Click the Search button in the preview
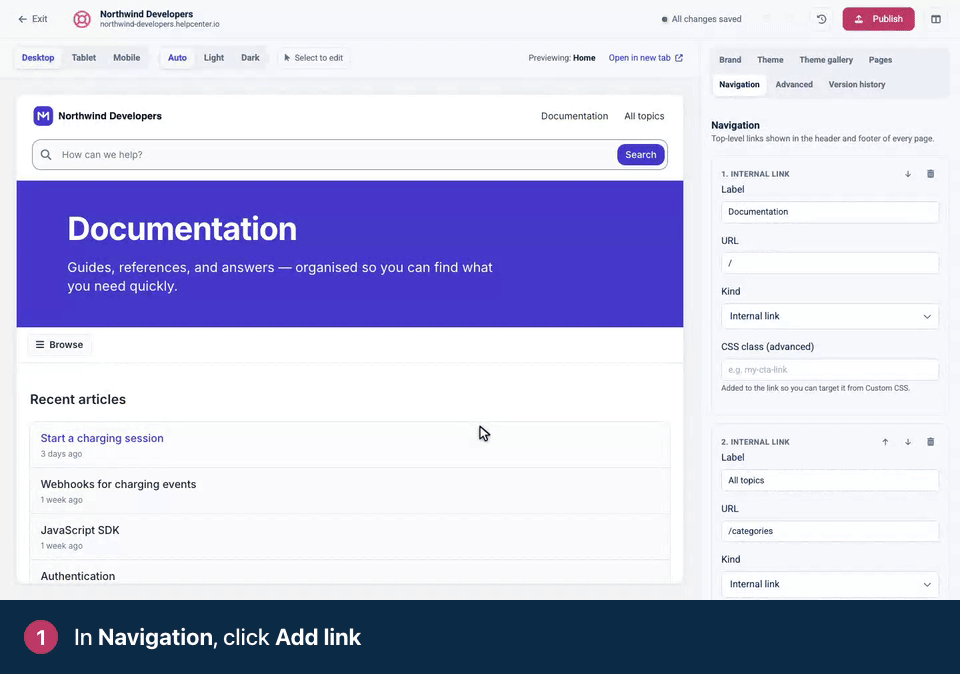Image resolution: width=960 pixels, height=674 pixels. (640, 155)
